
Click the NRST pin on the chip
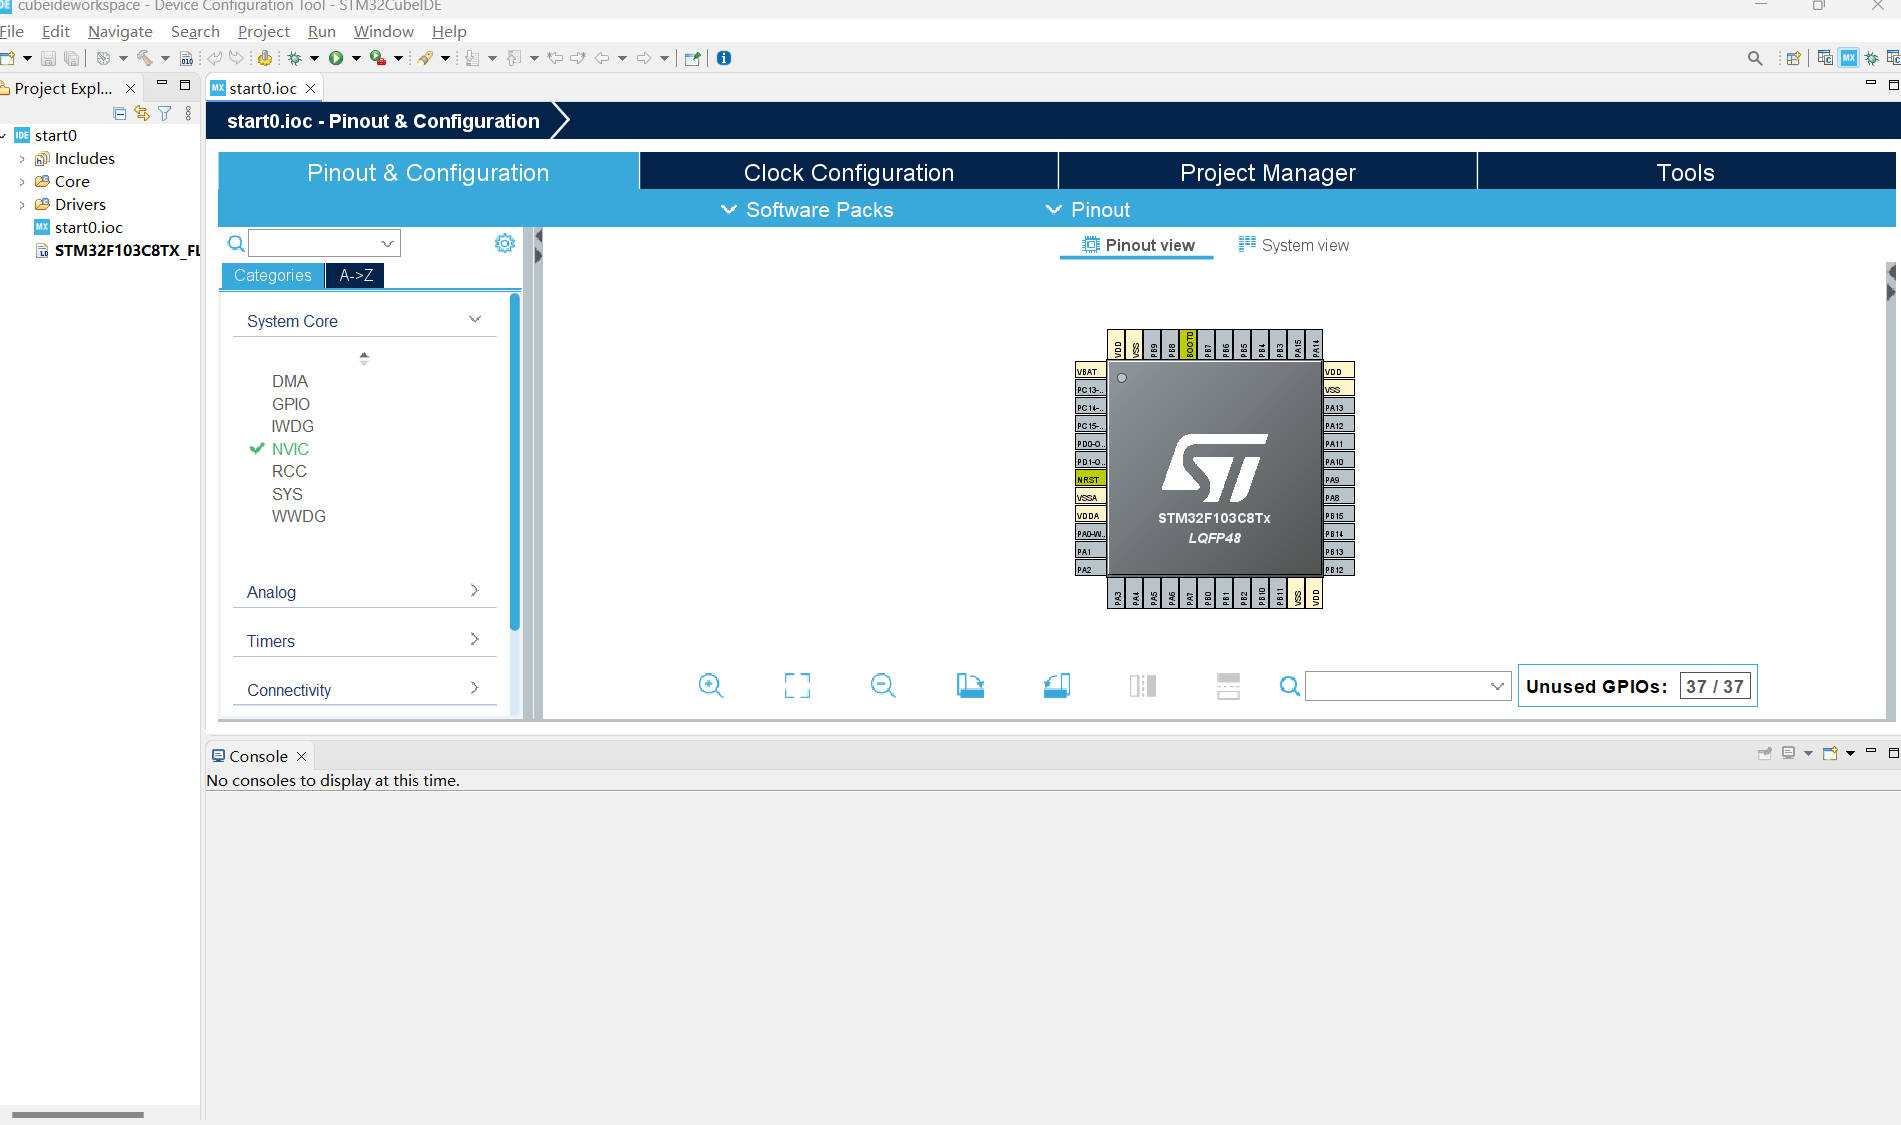pos(1090,479)
